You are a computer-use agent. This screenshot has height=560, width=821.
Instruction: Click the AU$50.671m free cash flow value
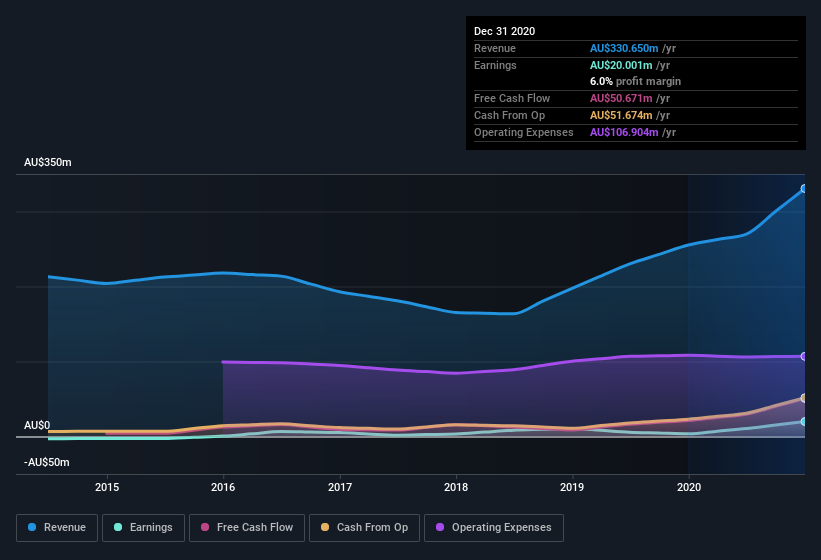click(621, 98)
